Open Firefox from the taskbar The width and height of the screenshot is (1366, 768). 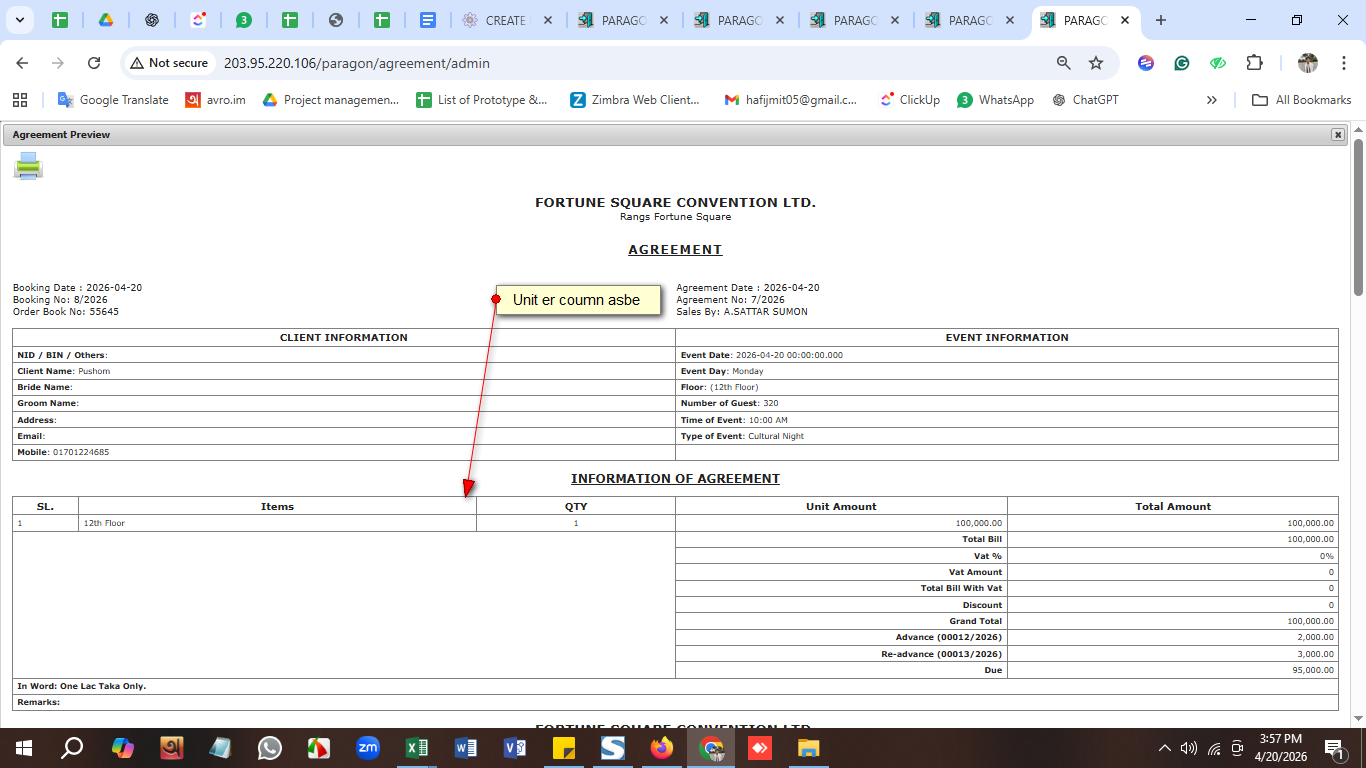662,748
